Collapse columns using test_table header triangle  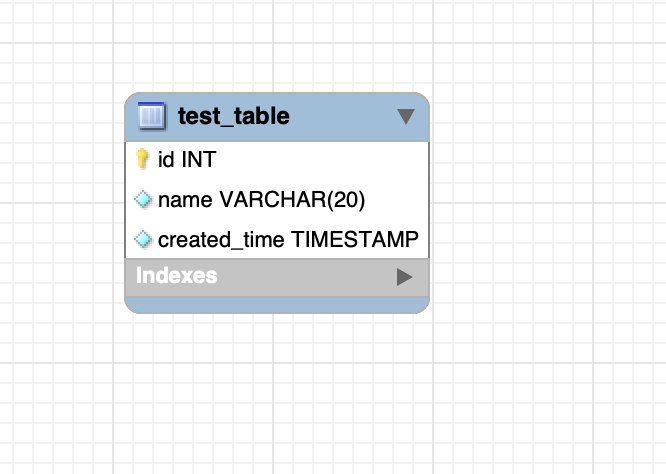tap(406, 116)
